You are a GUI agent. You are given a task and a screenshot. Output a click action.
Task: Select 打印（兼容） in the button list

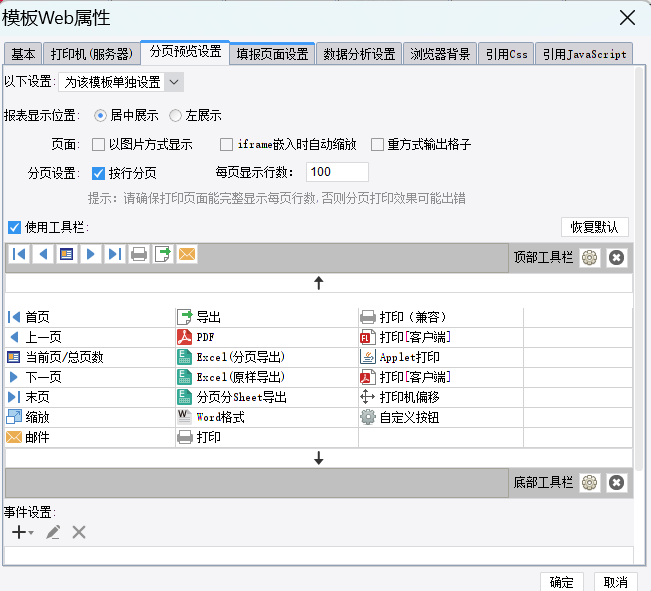point(441,317)
